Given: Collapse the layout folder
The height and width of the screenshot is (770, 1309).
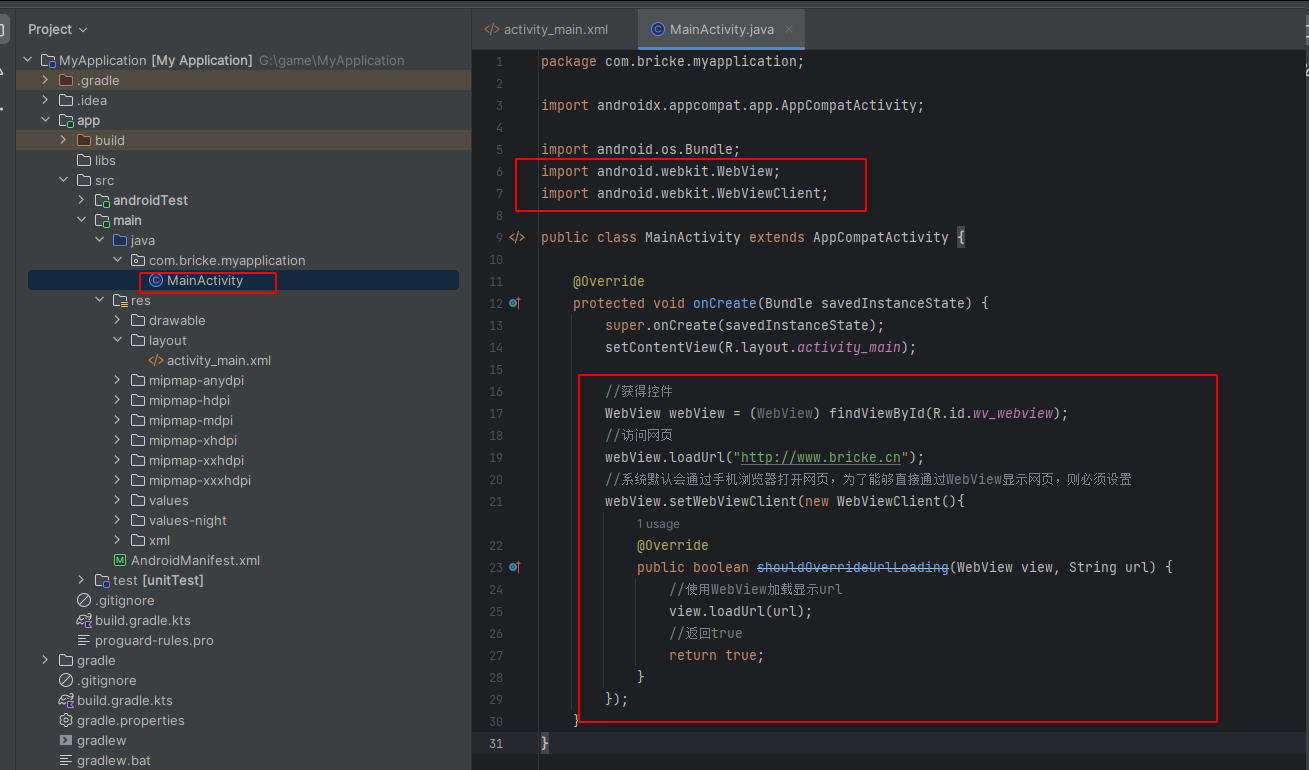Looking at the screenshot, I should pos(118,340).
